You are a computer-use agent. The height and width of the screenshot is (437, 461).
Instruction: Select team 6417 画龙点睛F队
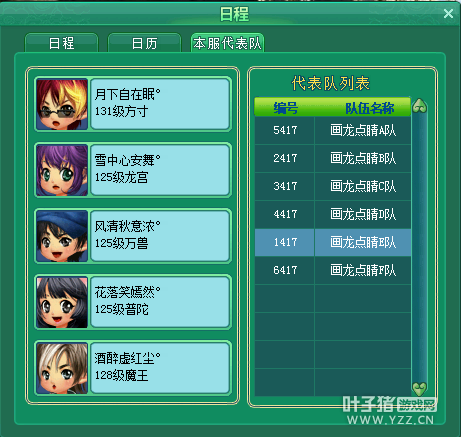click(x=333, y=270)
